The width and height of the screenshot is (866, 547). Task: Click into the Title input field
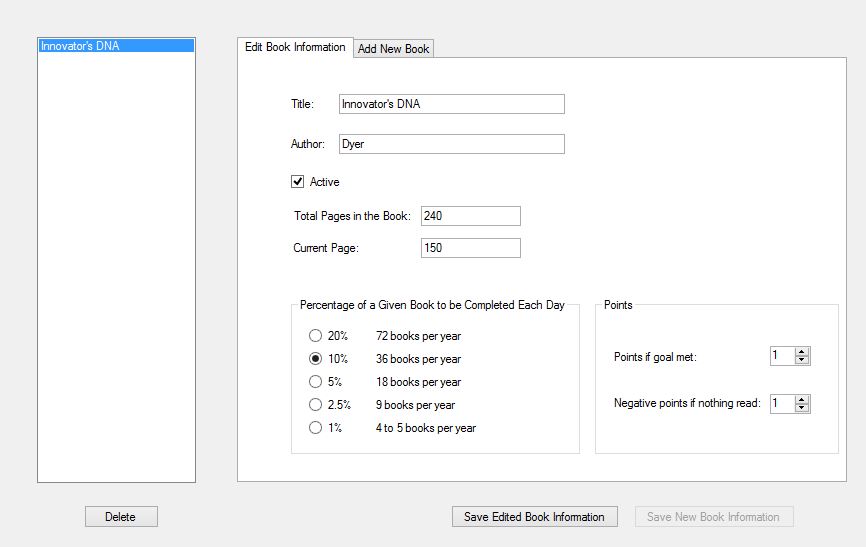pyautogui.click(x=452, y=104)
